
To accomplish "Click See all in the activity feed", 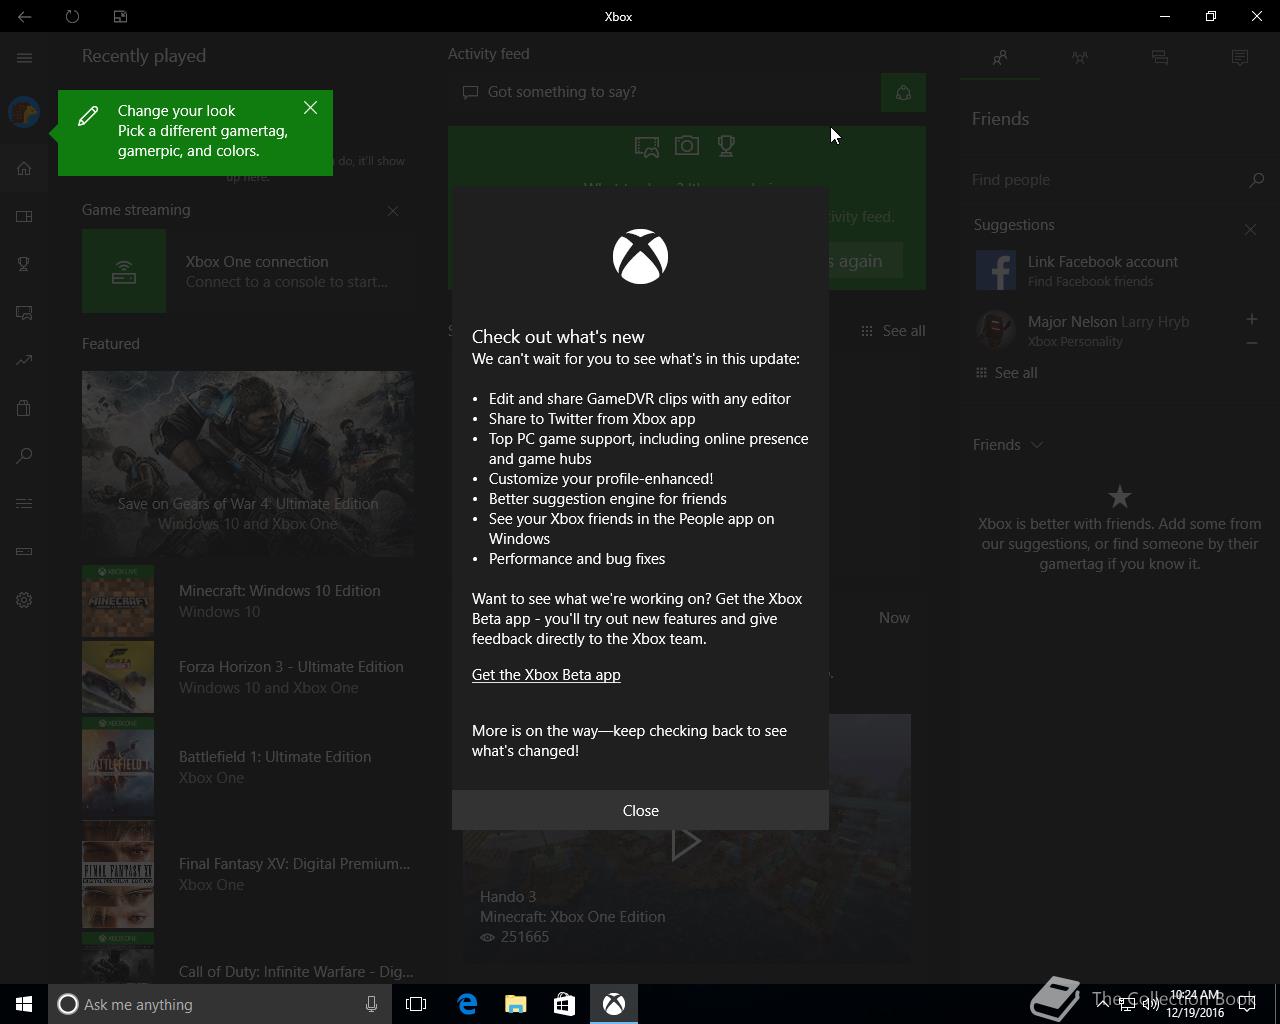I will [893, 331].
